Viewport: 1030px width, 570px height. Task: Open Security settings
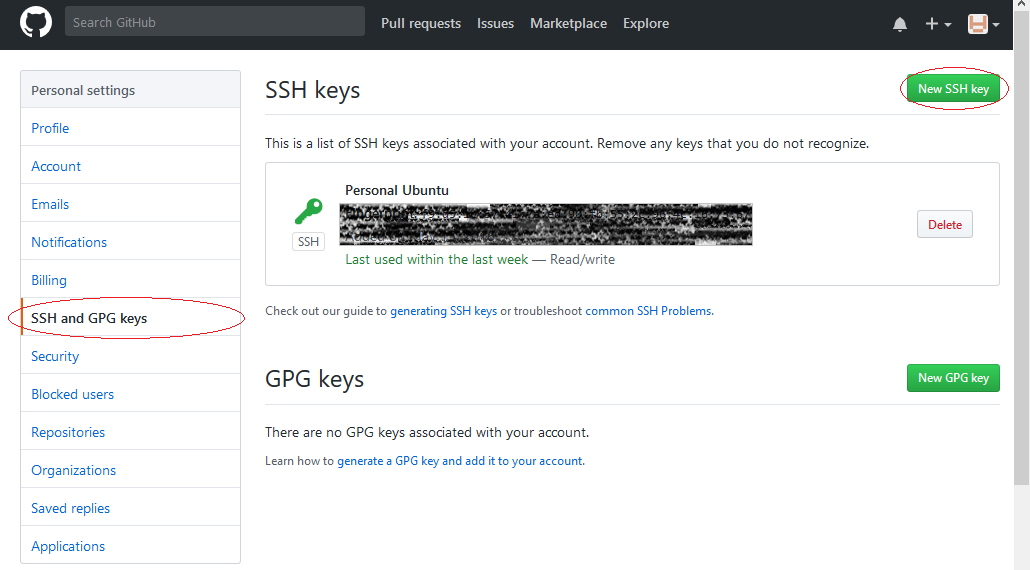click(x=131, y=356)
